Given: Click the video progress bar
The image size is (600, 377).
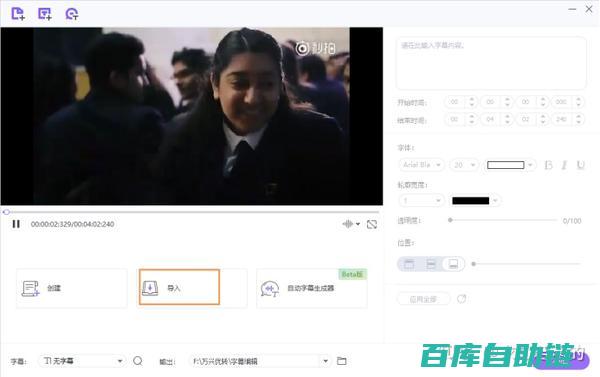Looking at the screenshot, I should (x=191, y=212).
